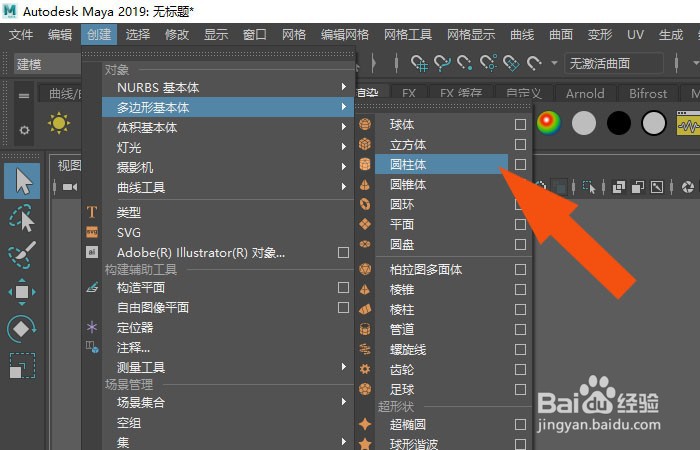The height and width of the screenshot is (450, 700).
Task: Open options box for 平面
Action: [x=520, y=225]
